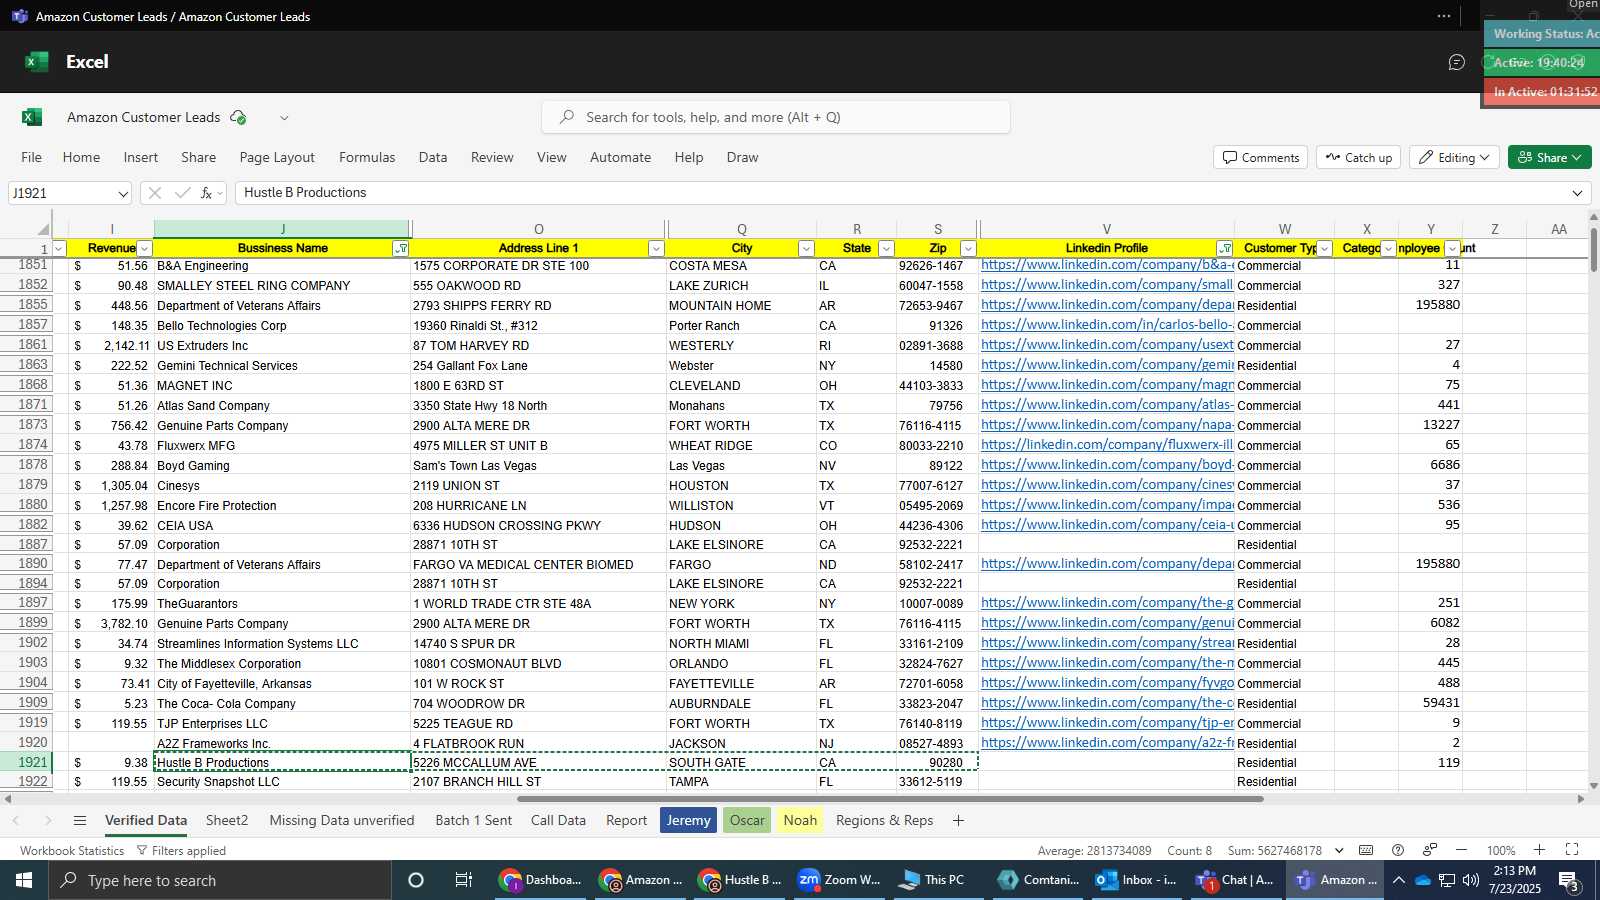The height and width of the screenshot is (900, 1600).
Task: Open Zoom Workplace from the taskbar
Action: tap(840, 880)
